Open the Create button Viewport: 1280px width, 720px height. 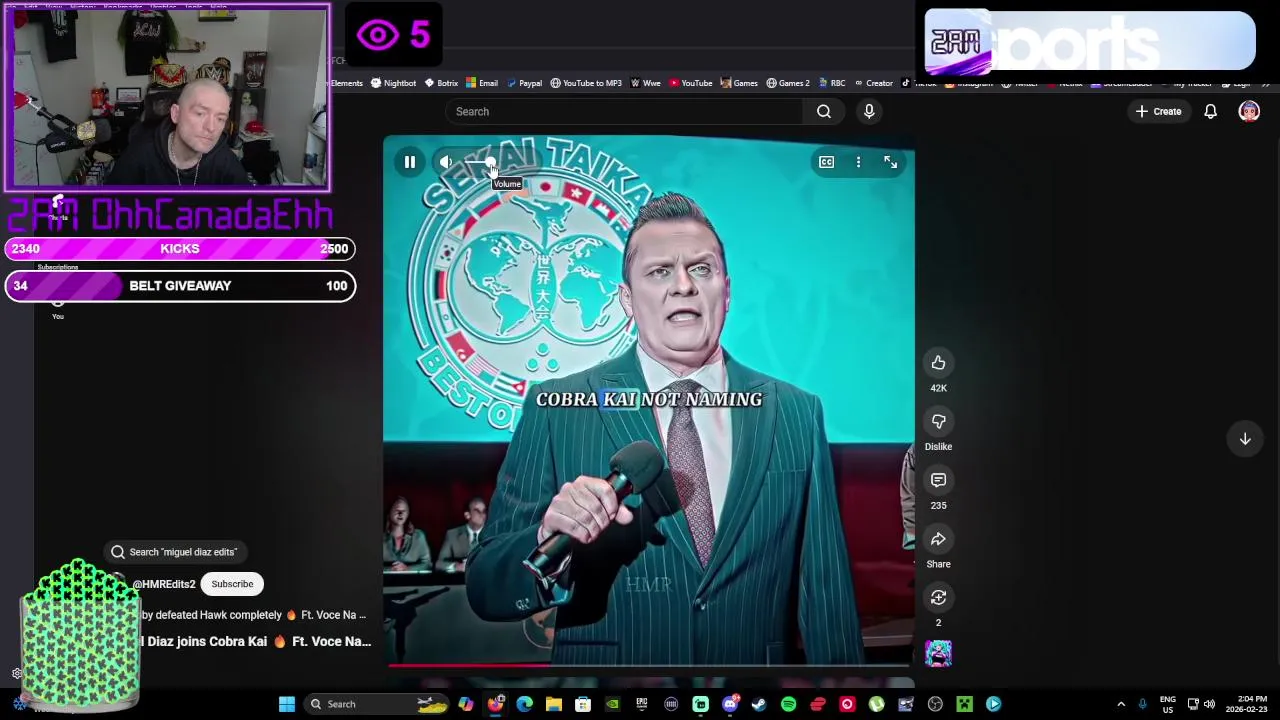[x=1158, y=112]
